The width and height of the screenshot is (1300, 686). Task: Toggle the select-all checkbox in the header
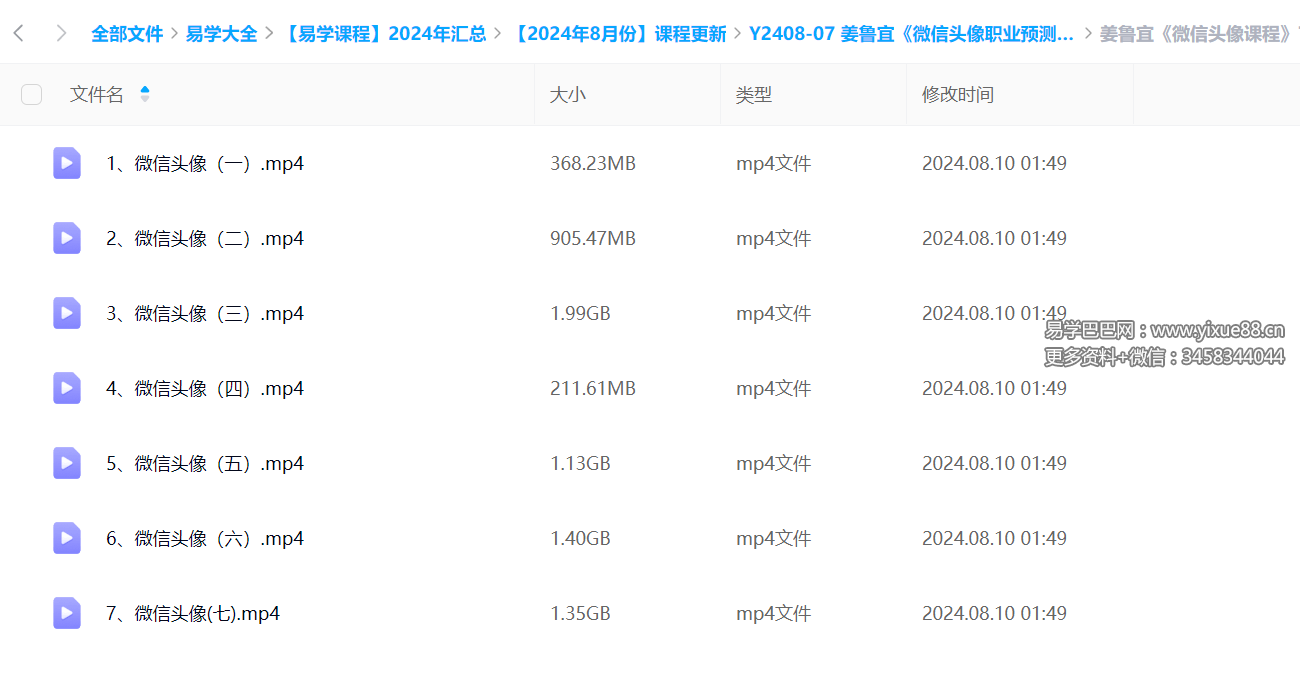[31, 94]
